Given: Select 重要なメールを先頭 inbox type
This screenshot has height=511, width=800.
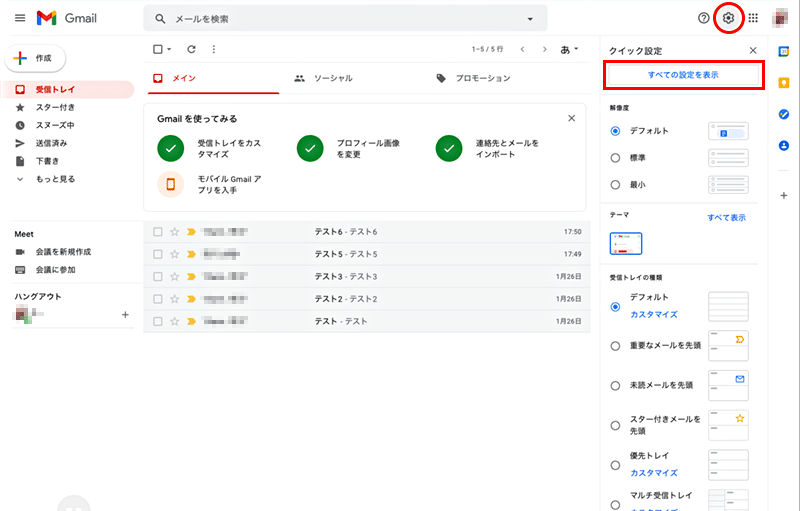Looking at the screenshot, I should 615,346.
